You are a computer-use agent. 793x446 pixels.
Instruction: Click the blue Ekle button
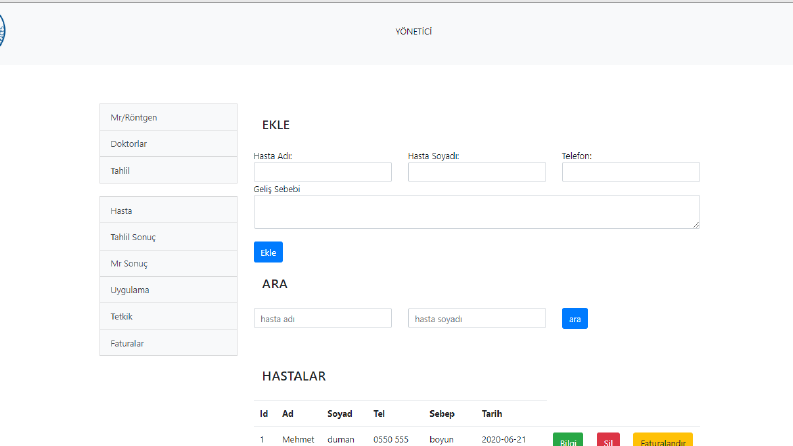tap(268, 252)
